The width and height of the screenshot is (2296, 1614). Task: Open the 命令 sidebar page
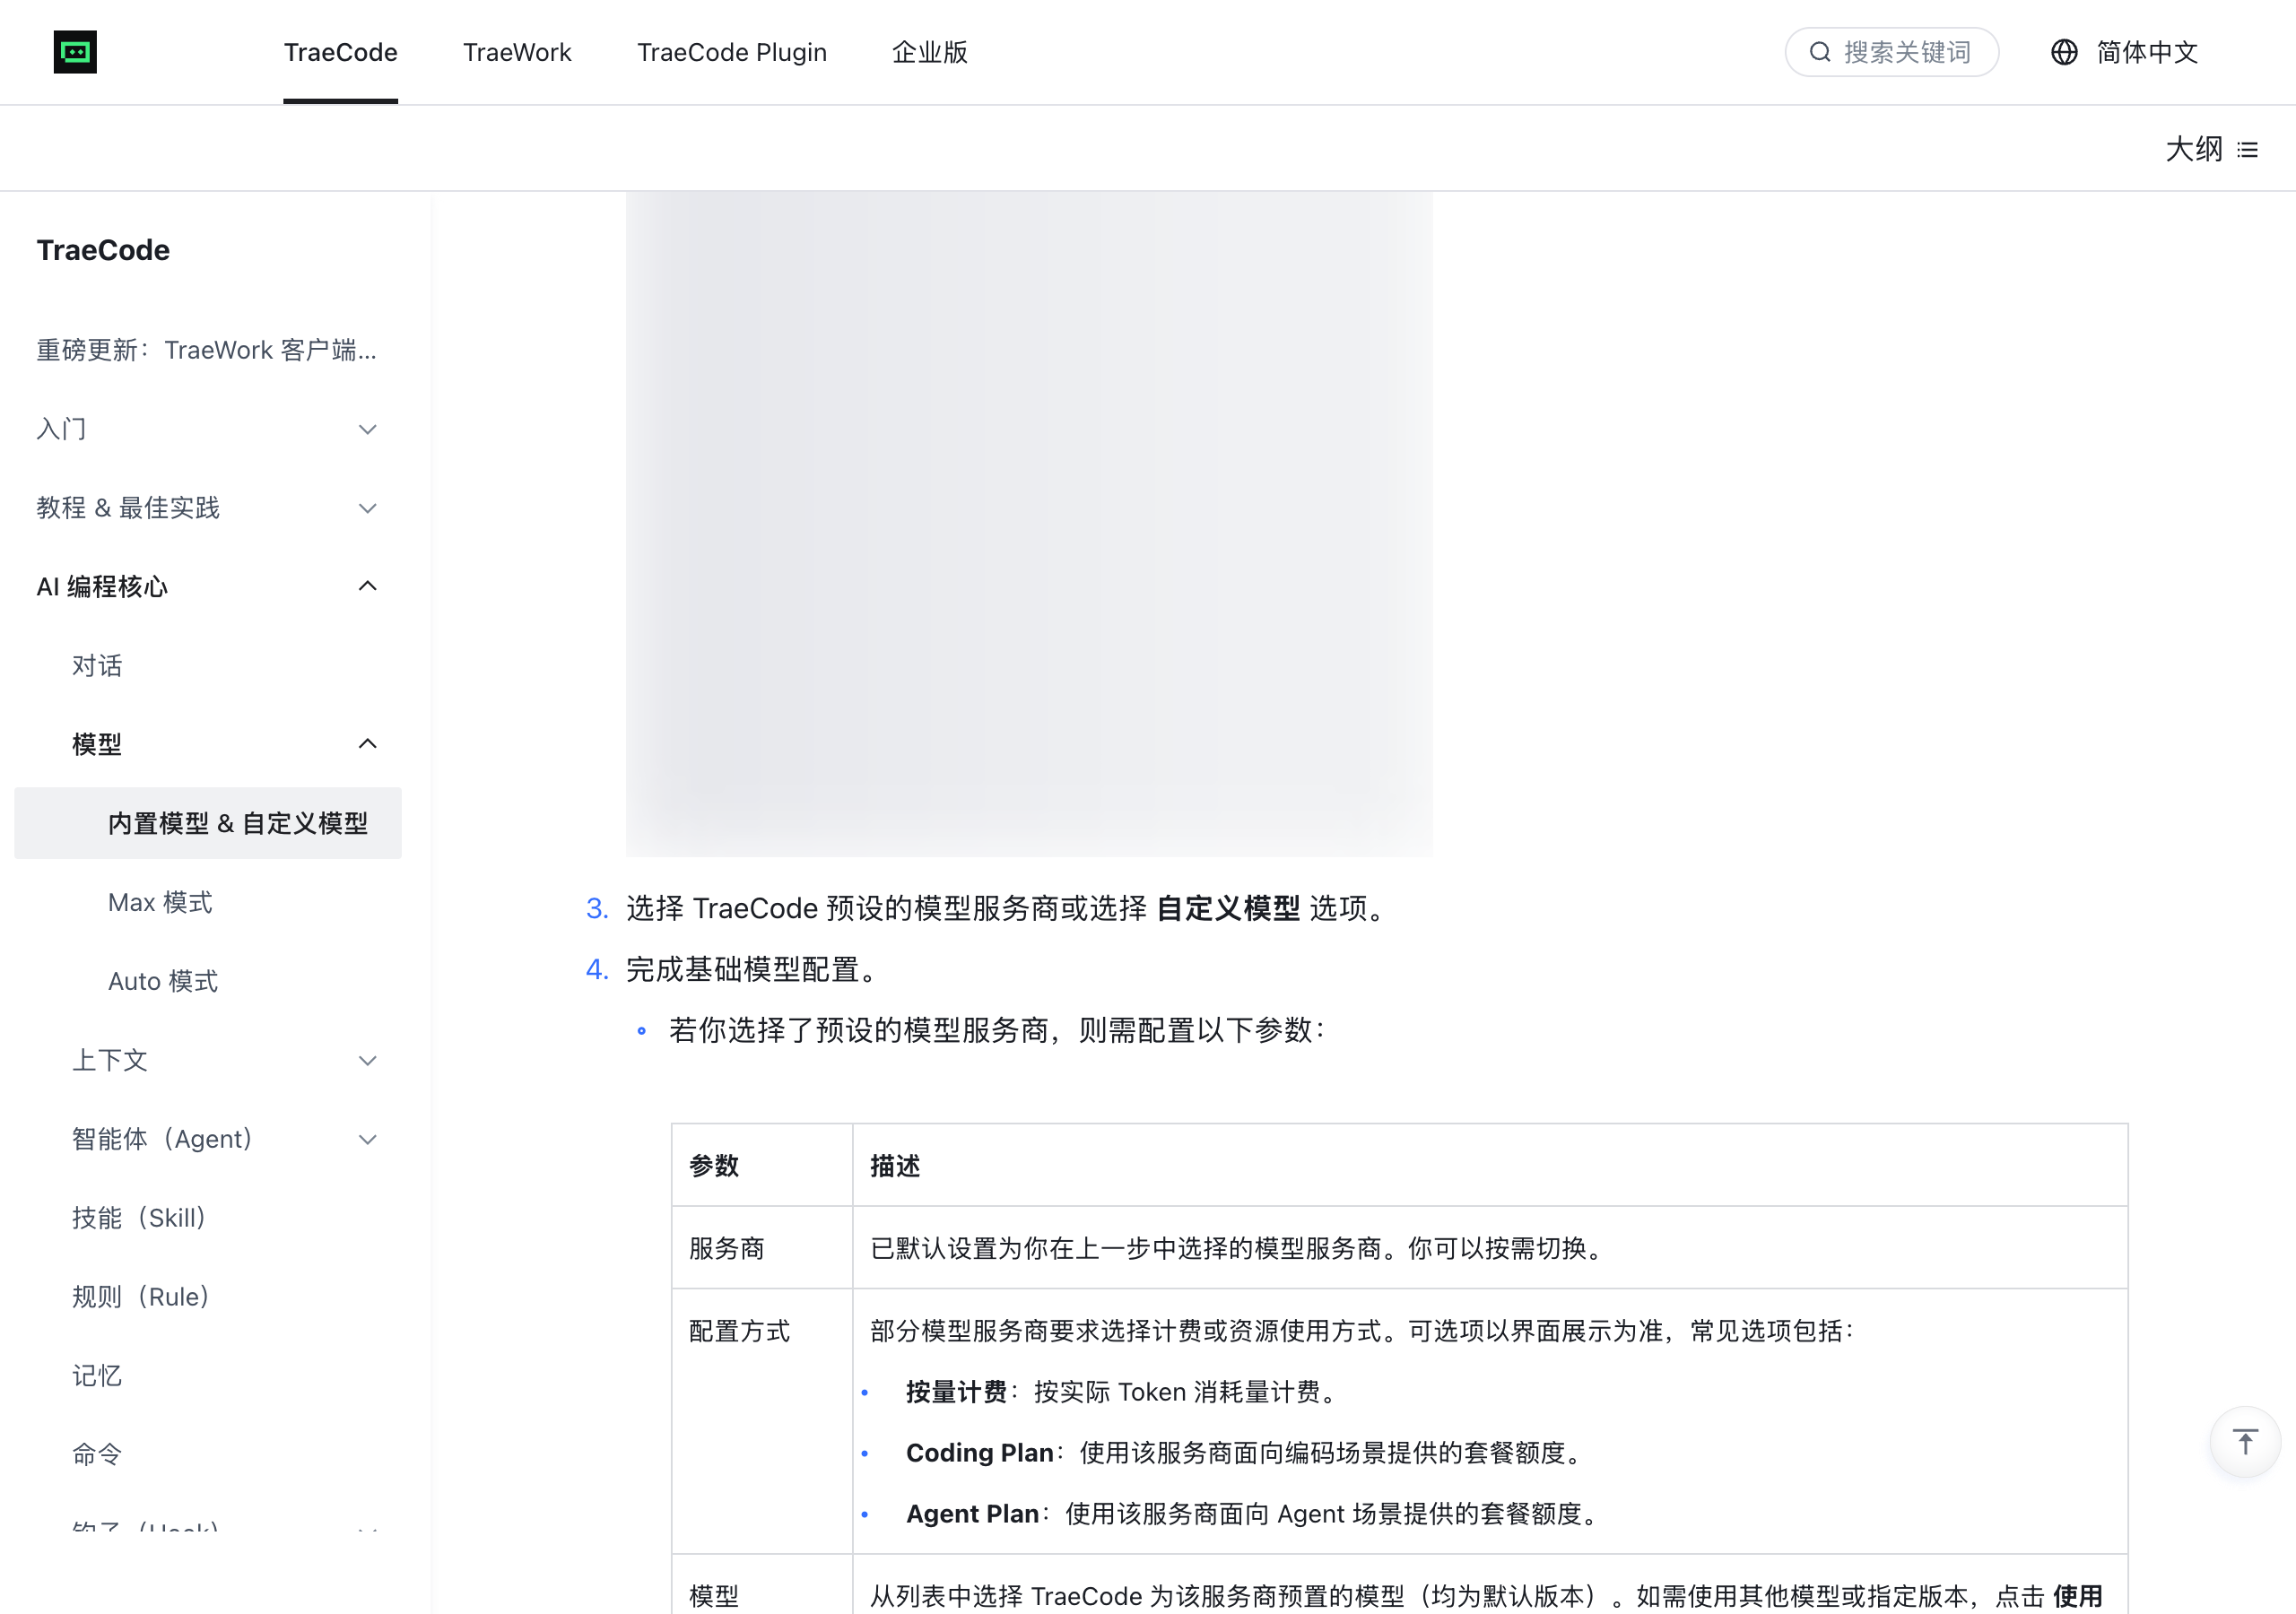97,1454
